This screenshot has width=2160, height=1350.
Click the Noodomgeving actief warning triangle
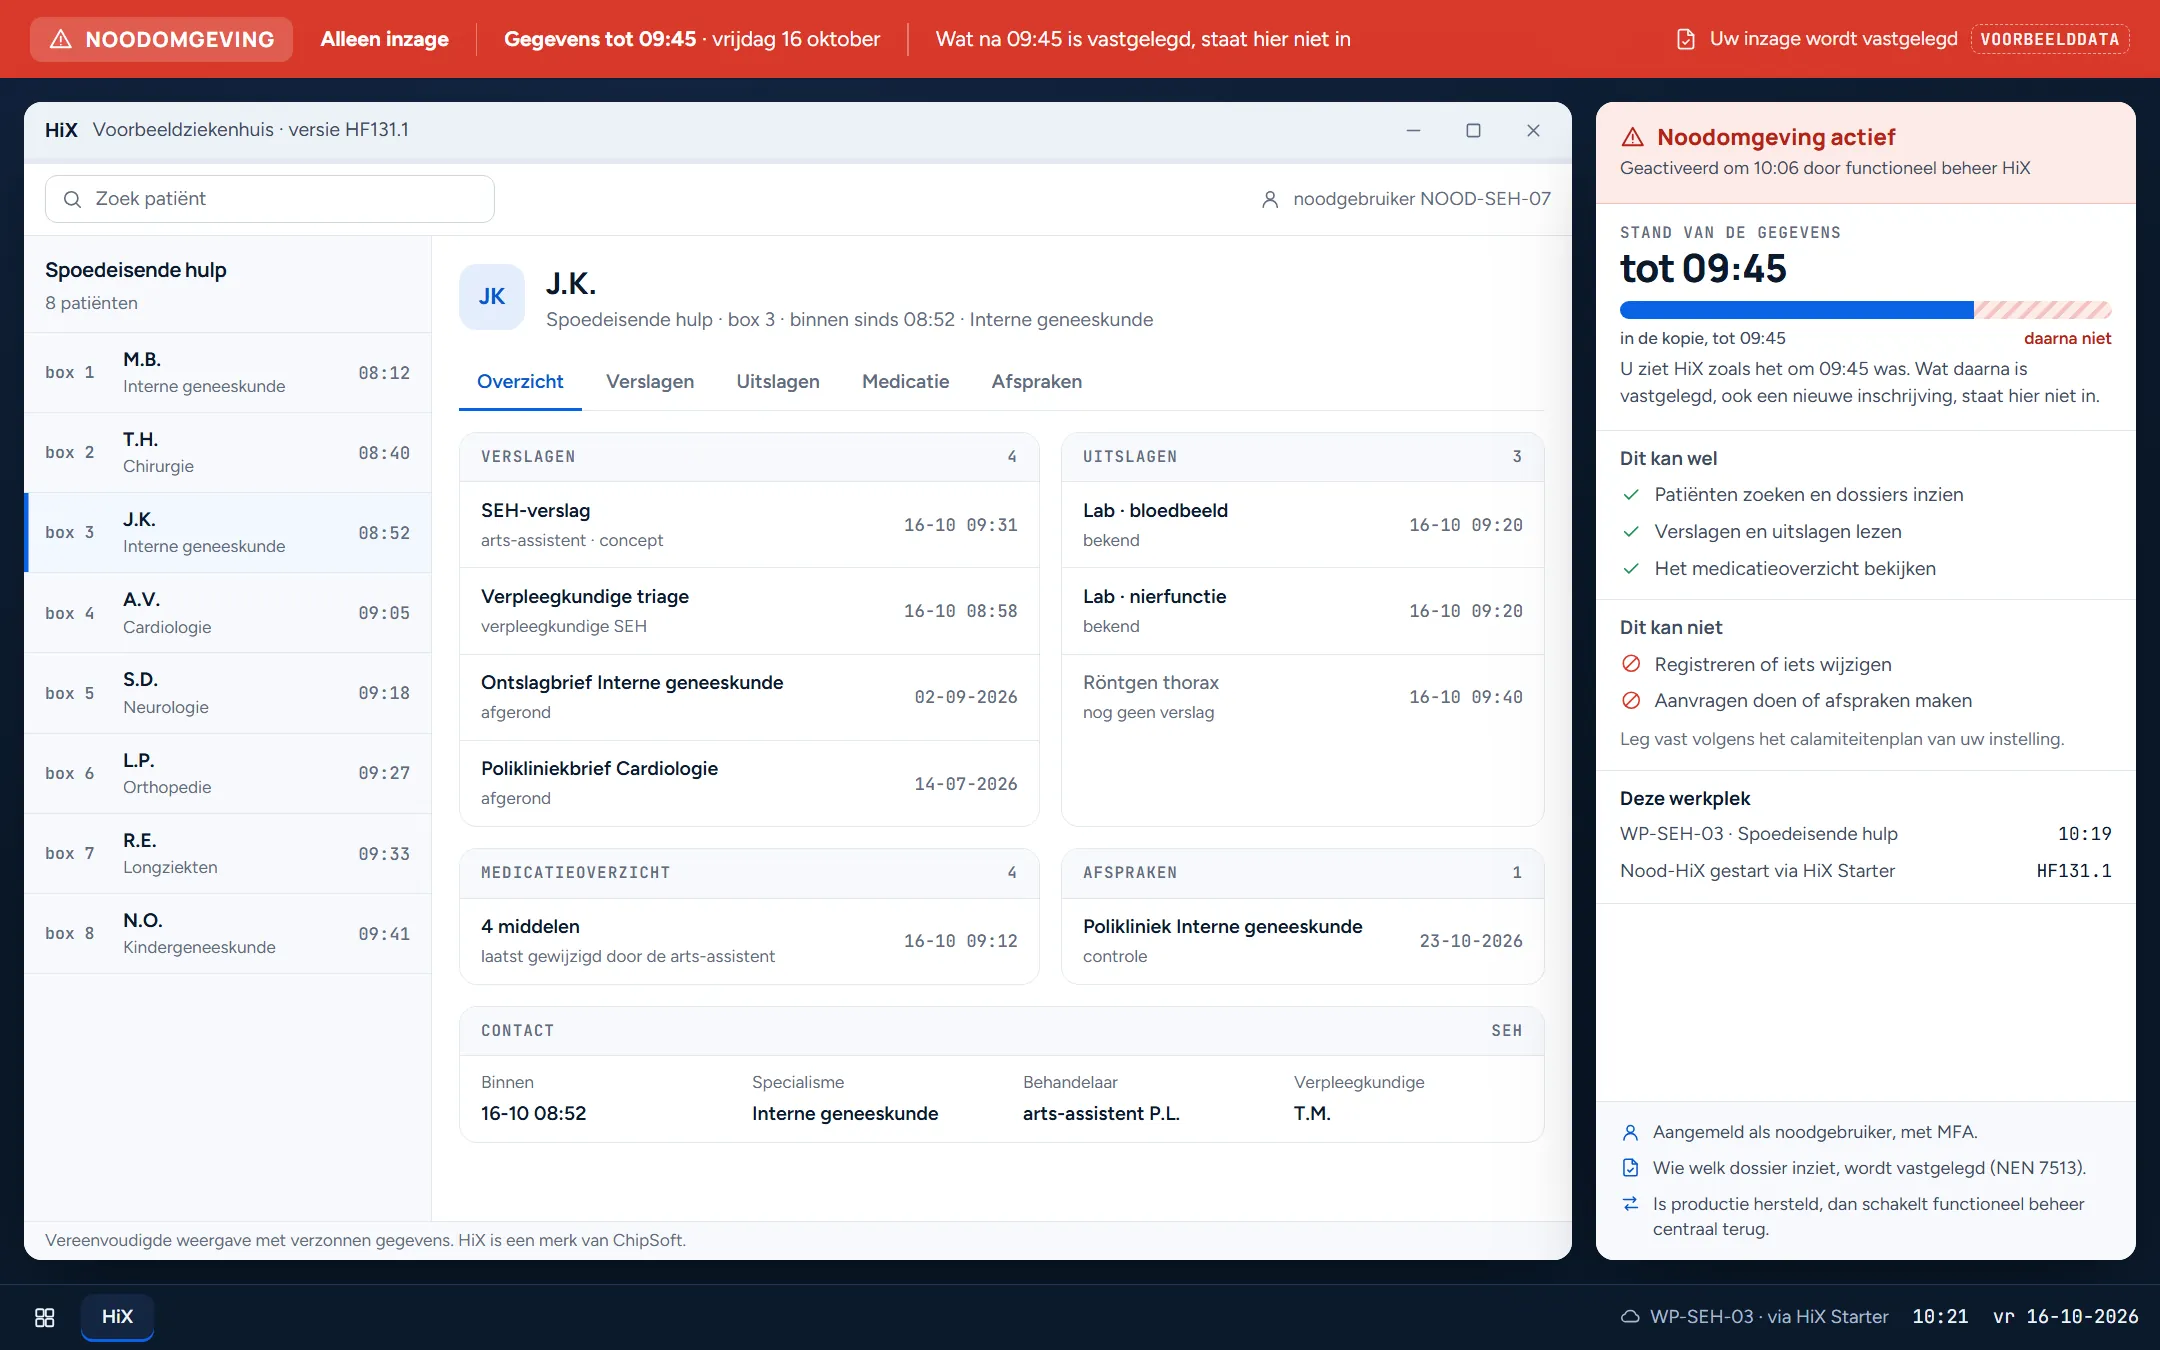coord(1633,137)
